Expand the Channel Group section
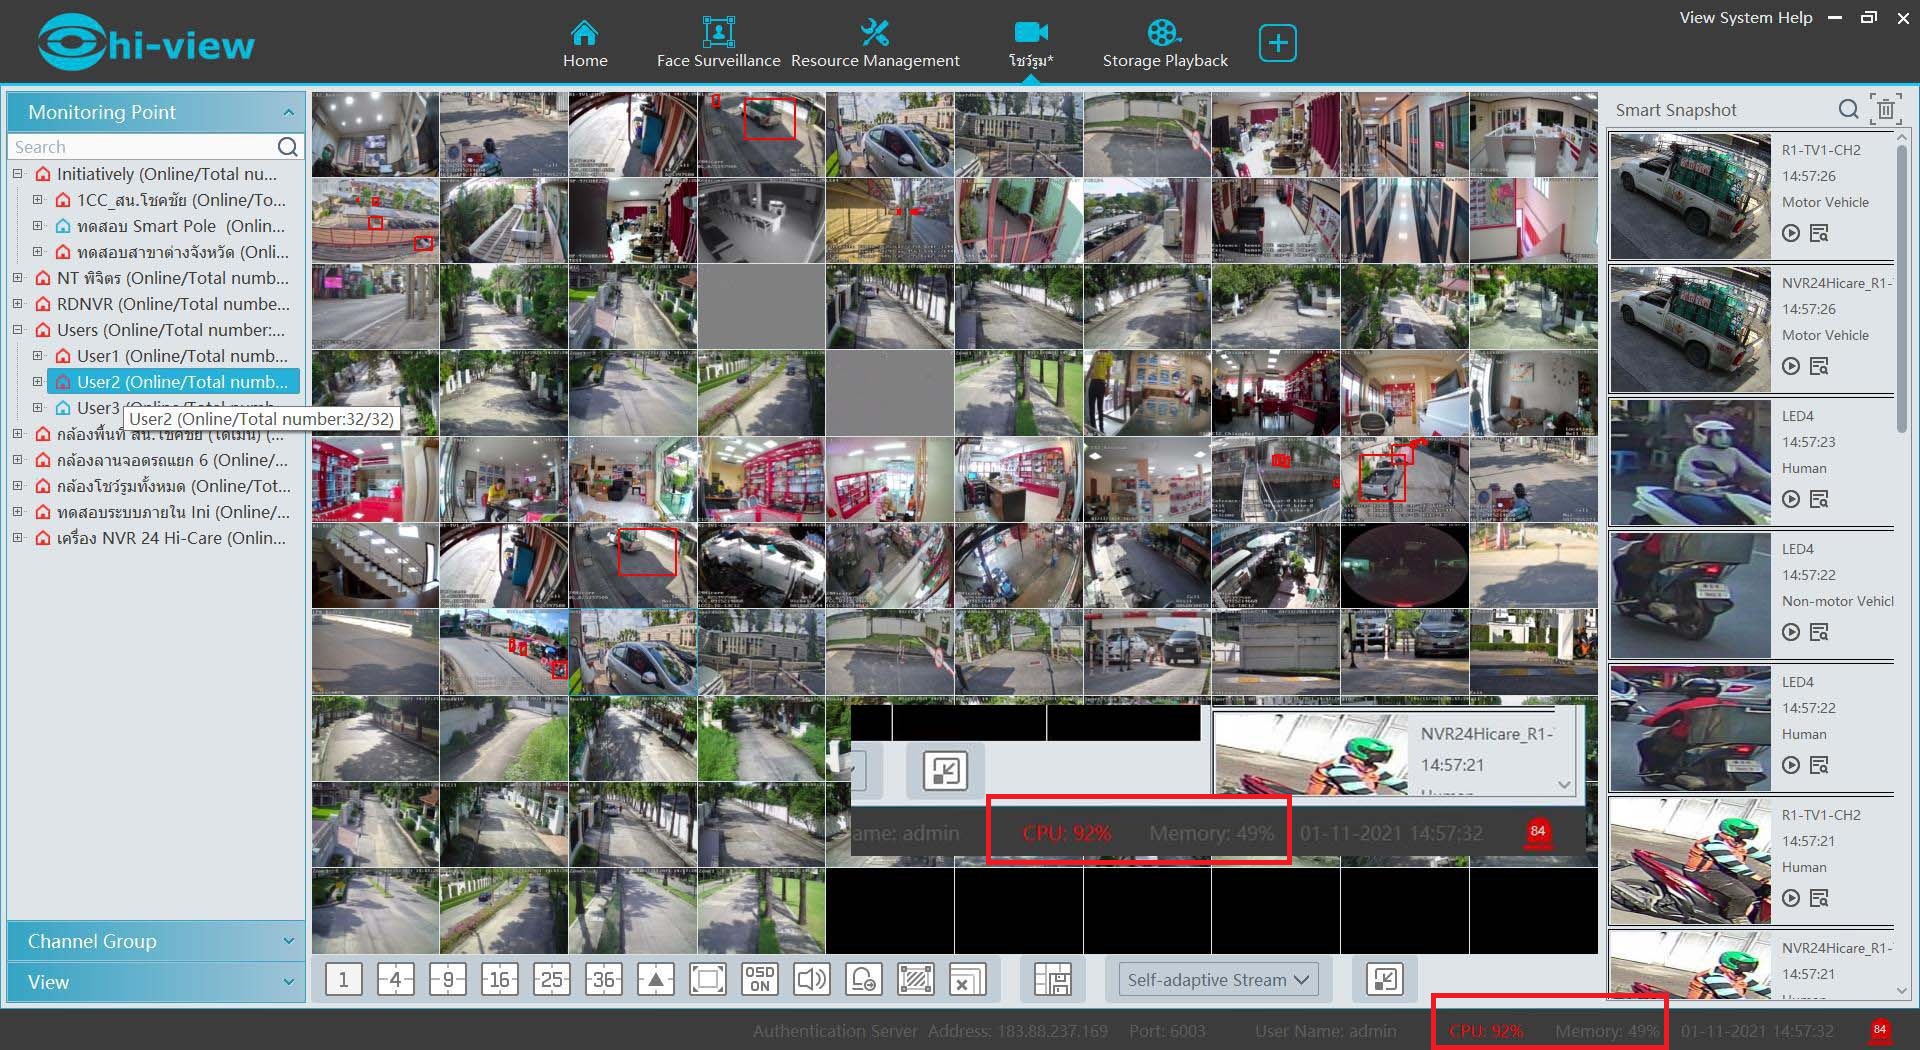1920x1050 pixels. [x=156, y=941]
